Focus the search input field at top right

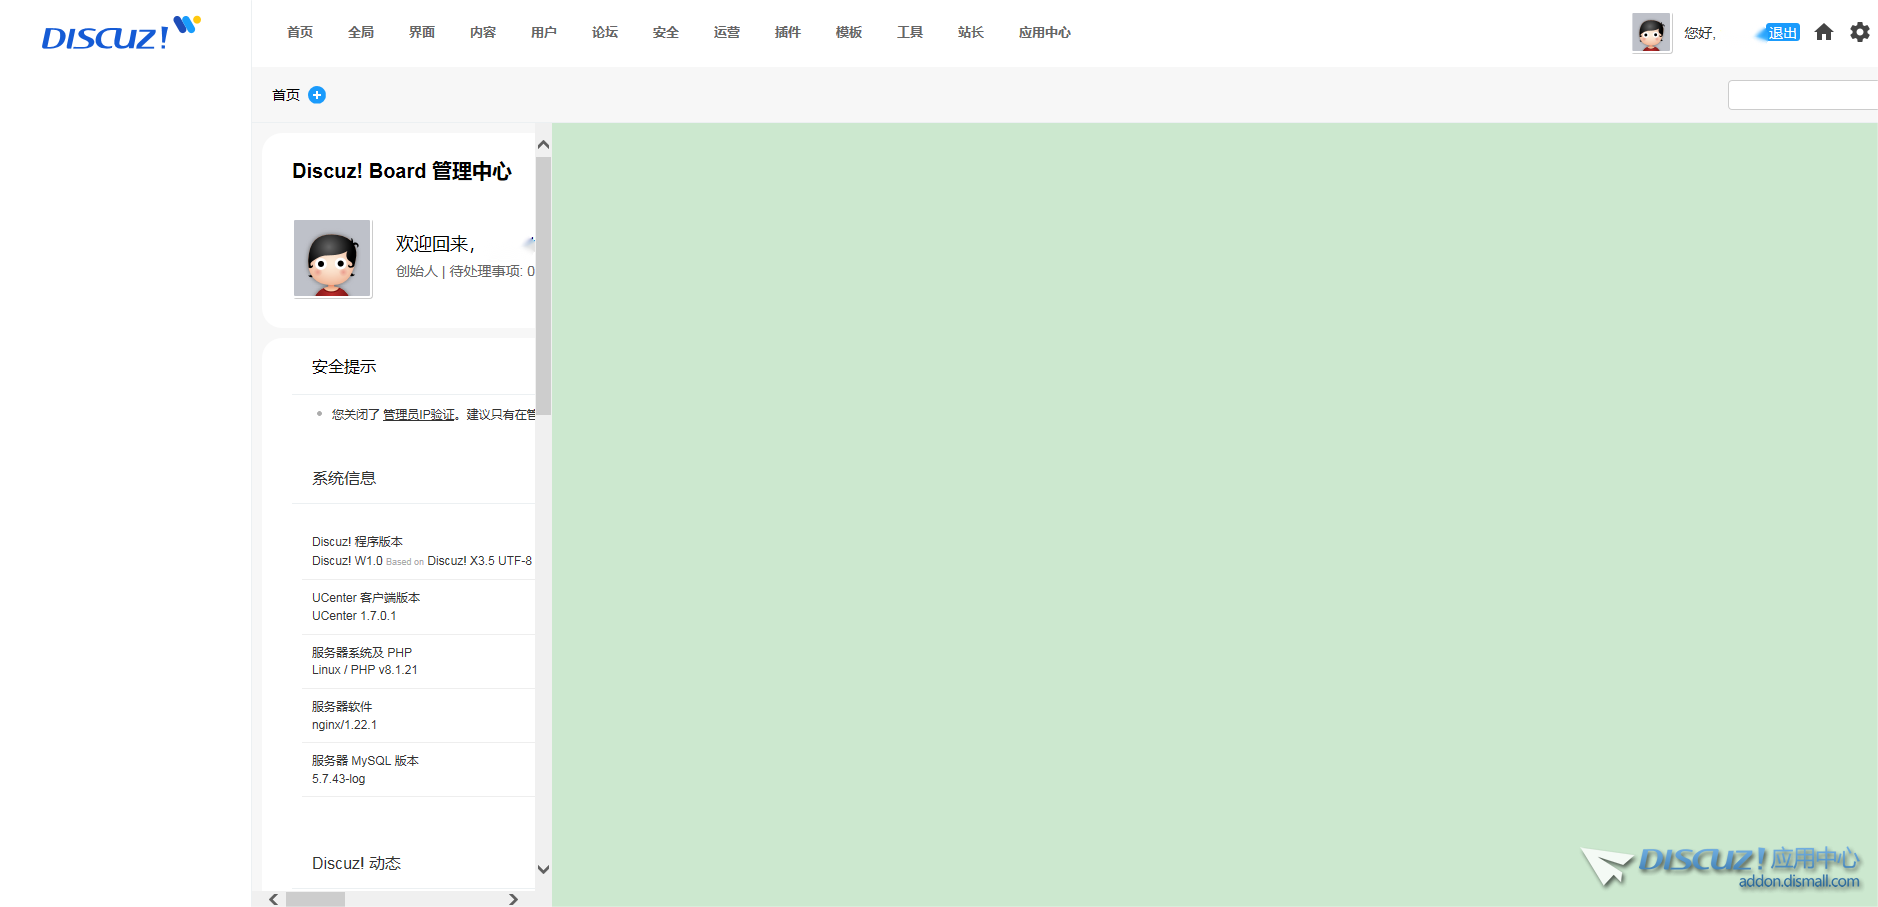pyautogui.click(x=1802, y=95)
